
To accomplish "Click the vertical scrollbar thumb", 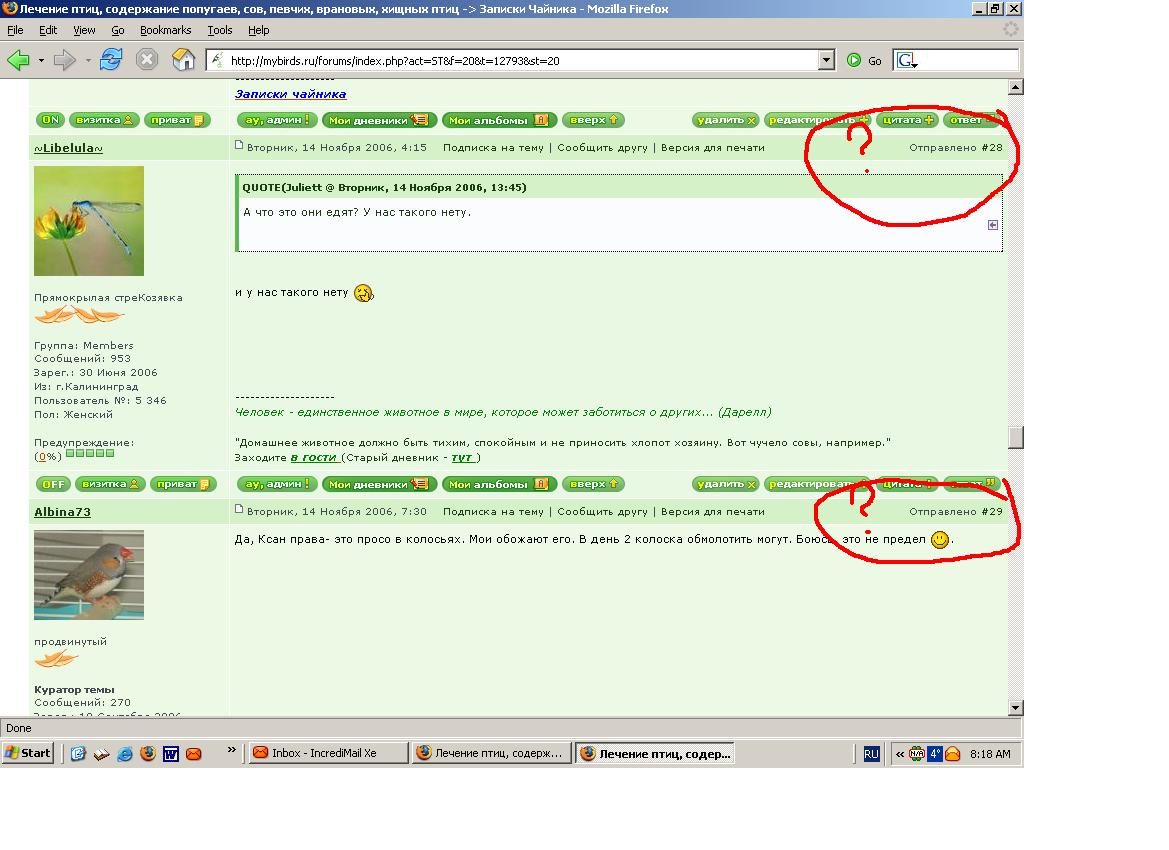I will (x=1016, y=438).
